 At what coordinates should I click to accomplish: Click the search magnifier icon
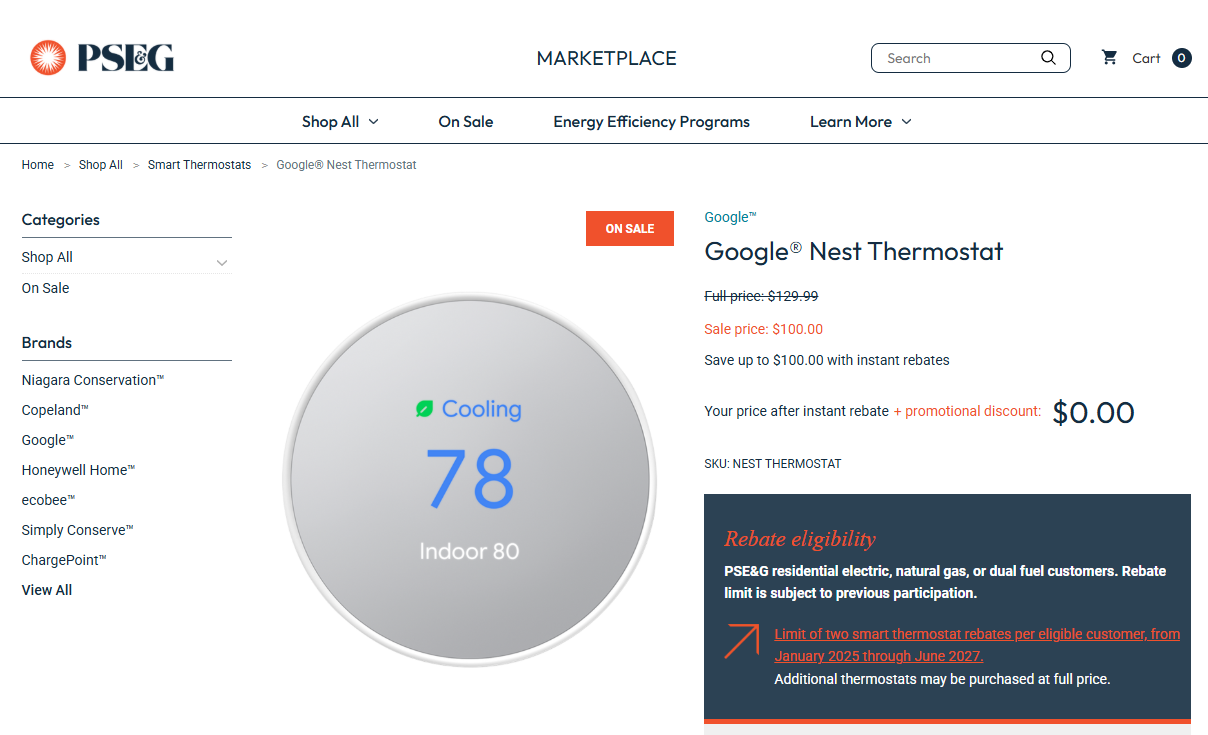[x=1048, y=58]
